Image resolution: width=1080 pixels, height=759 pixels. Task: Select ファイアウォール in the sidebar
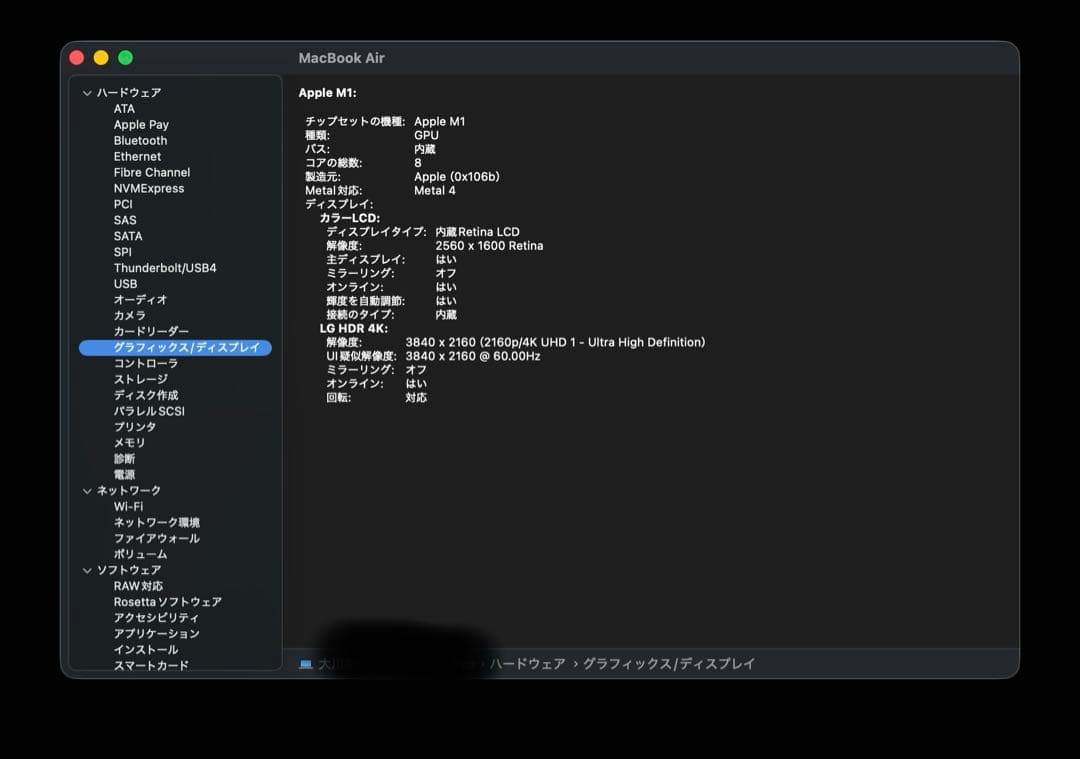coord(156,538)
